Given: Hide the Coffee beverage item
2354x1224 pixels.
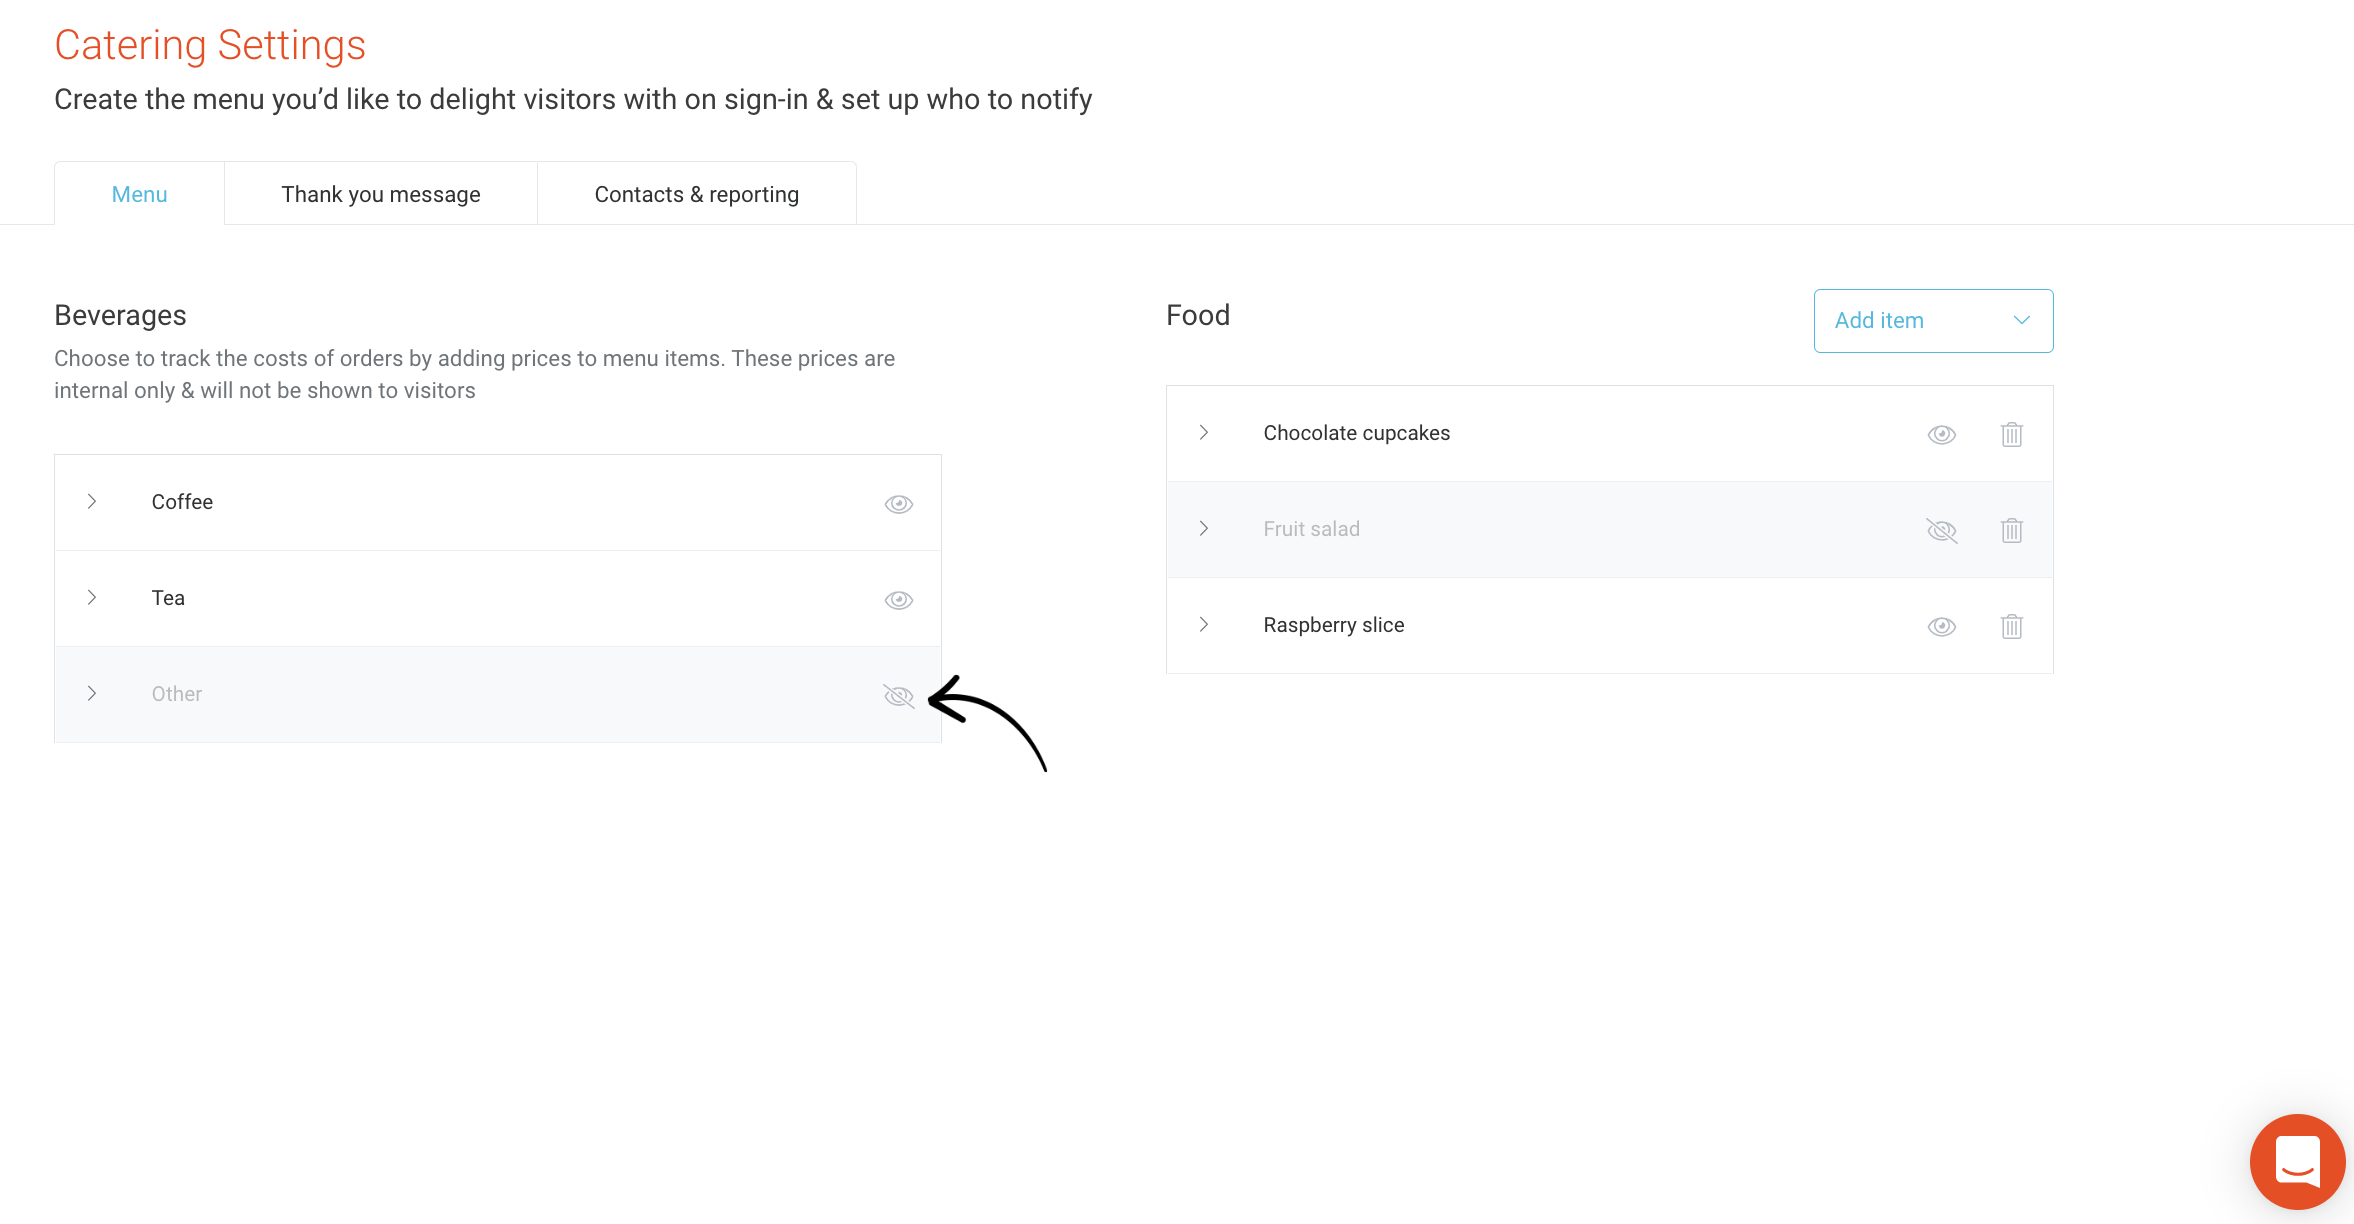Looking at the screenshot, I should 899,504.
